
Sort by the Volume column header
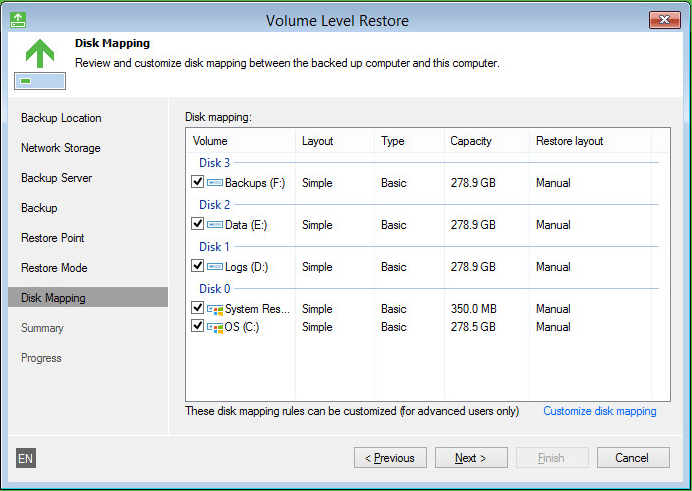[x=211, y=141]
